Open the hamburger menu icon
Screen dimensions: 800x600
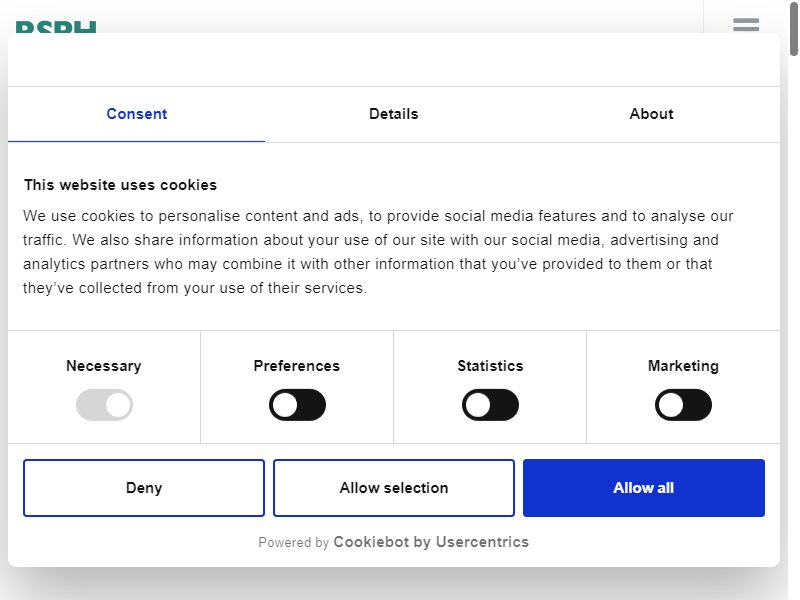(x=745, y=24)
